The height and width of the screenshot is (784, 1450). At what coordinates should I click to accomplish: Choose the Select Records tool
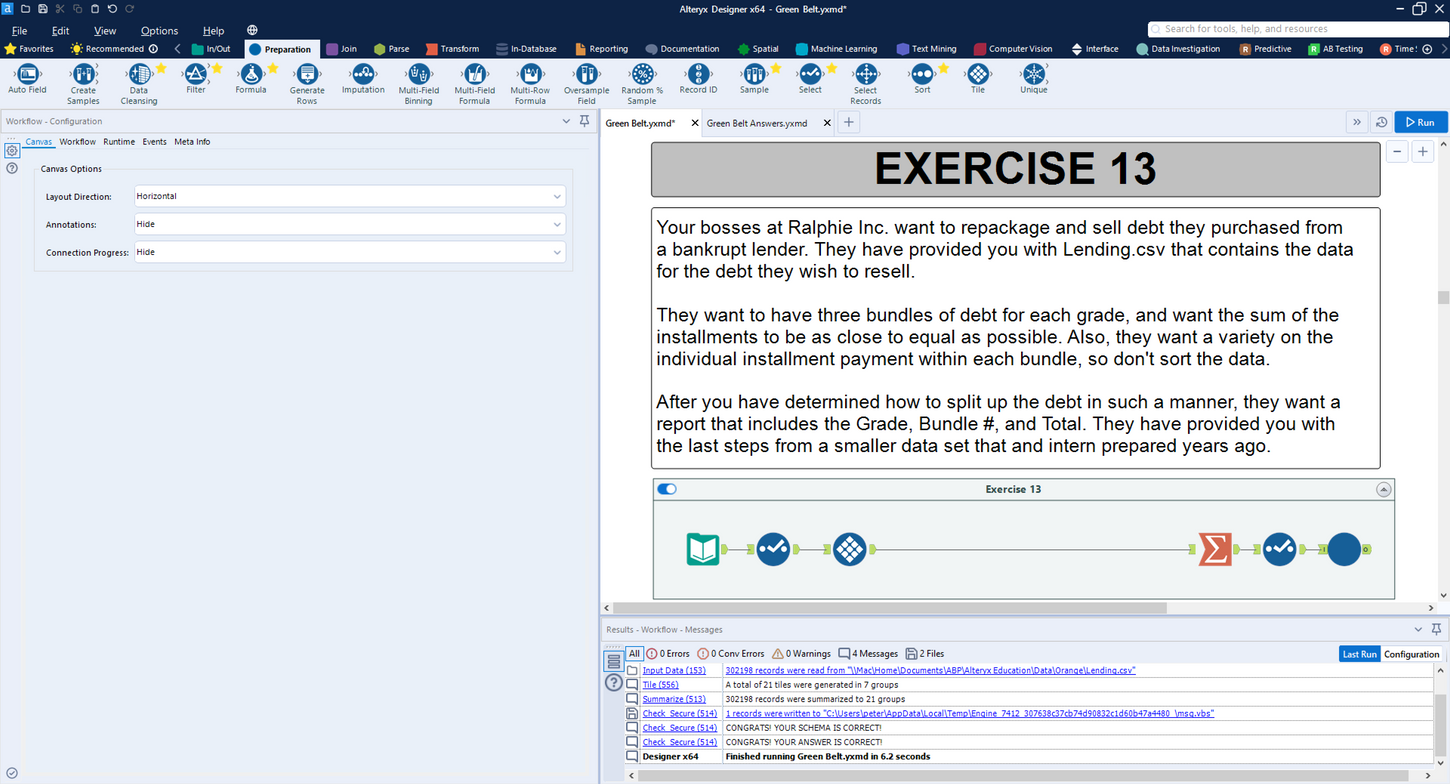tap(866, 84)
